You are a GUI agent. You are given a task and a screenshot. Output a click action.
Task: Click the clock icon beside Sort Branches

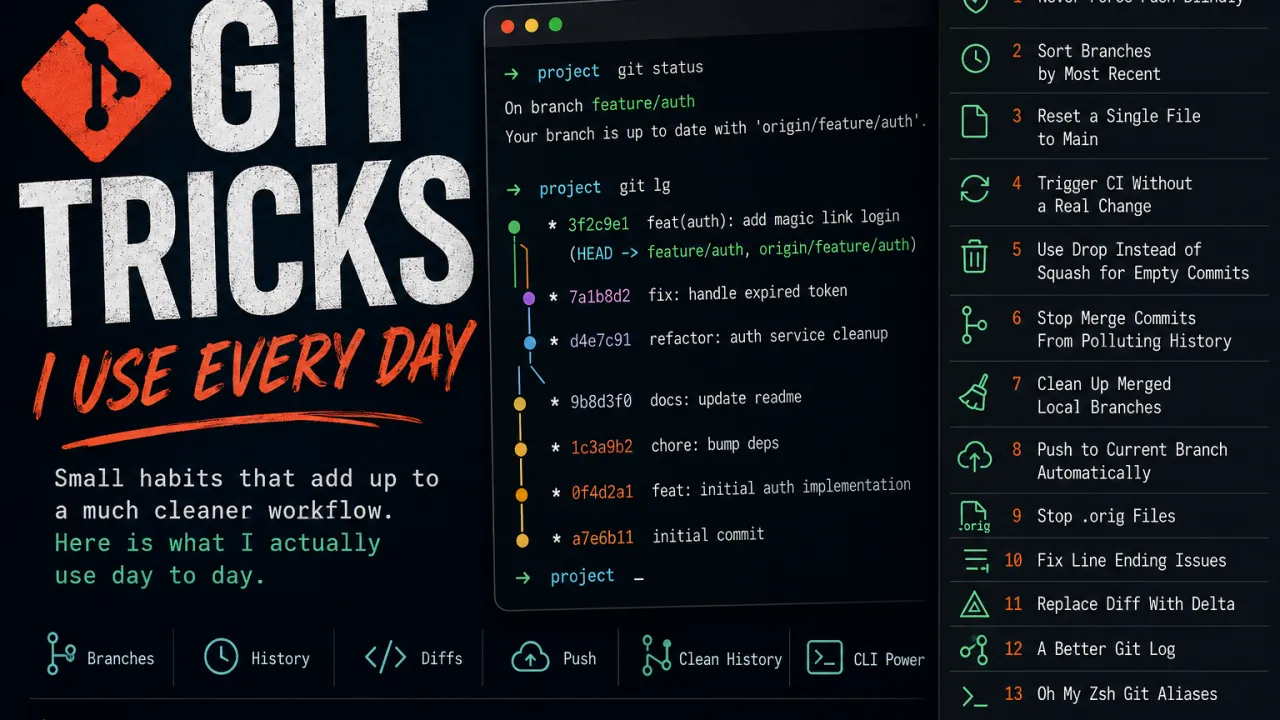[975, 59]
